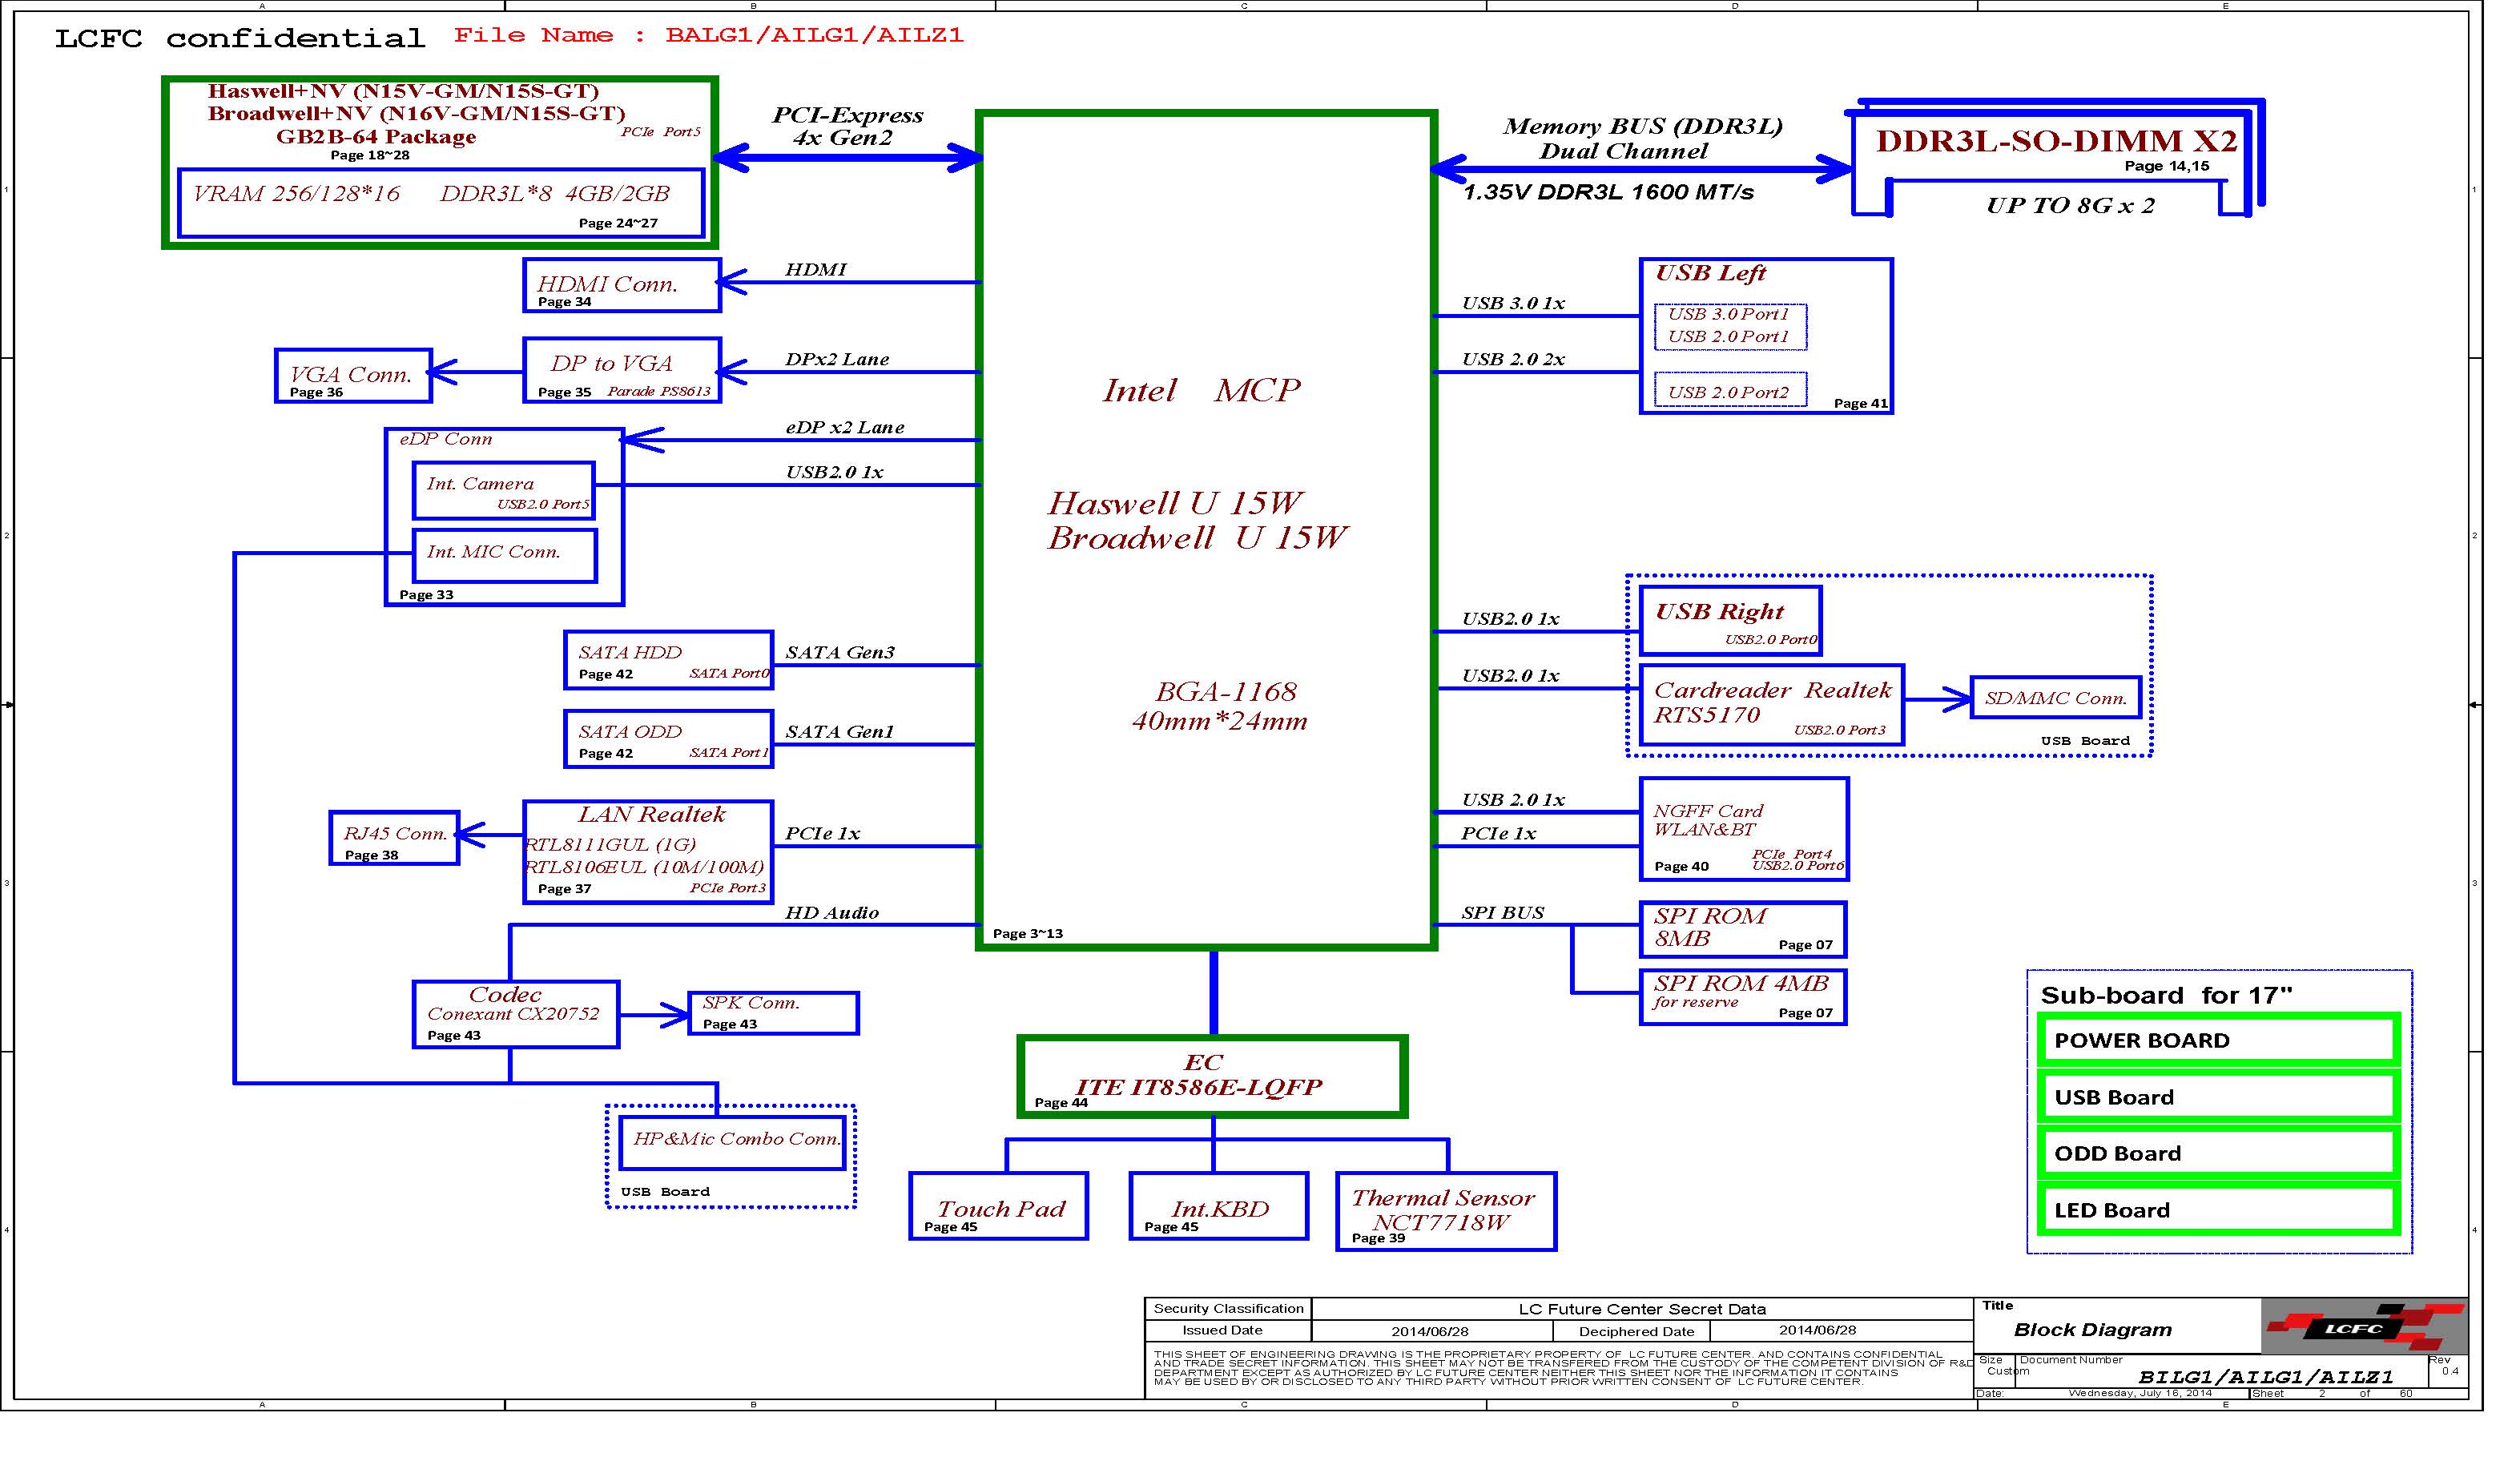Click the POWER BOARD sub-board box

pyautogui.click(x=2218, y=1040)
